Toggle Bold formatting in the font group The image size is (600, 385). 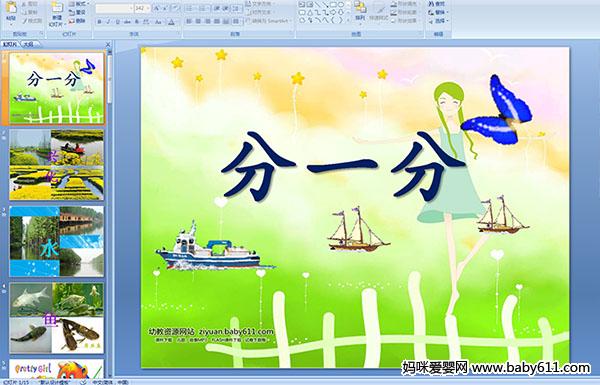pos(99,22)
